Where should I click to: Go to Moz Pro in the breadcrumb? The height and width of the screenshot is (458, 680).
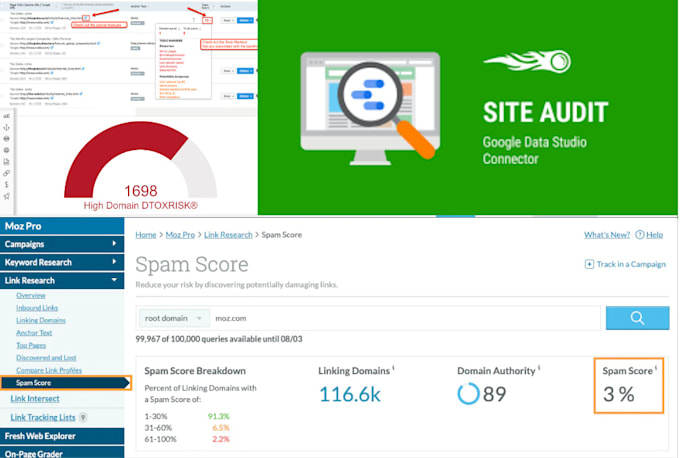(x=180, y=235)
